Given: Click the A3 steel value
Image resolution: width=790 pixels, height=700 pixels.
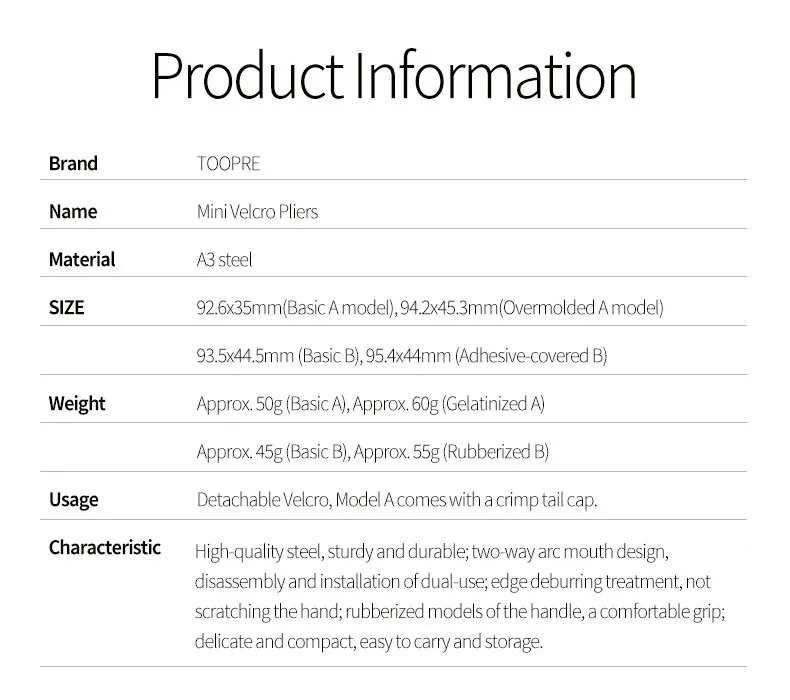Looking at the screenshot, I should tap(224, 260).
